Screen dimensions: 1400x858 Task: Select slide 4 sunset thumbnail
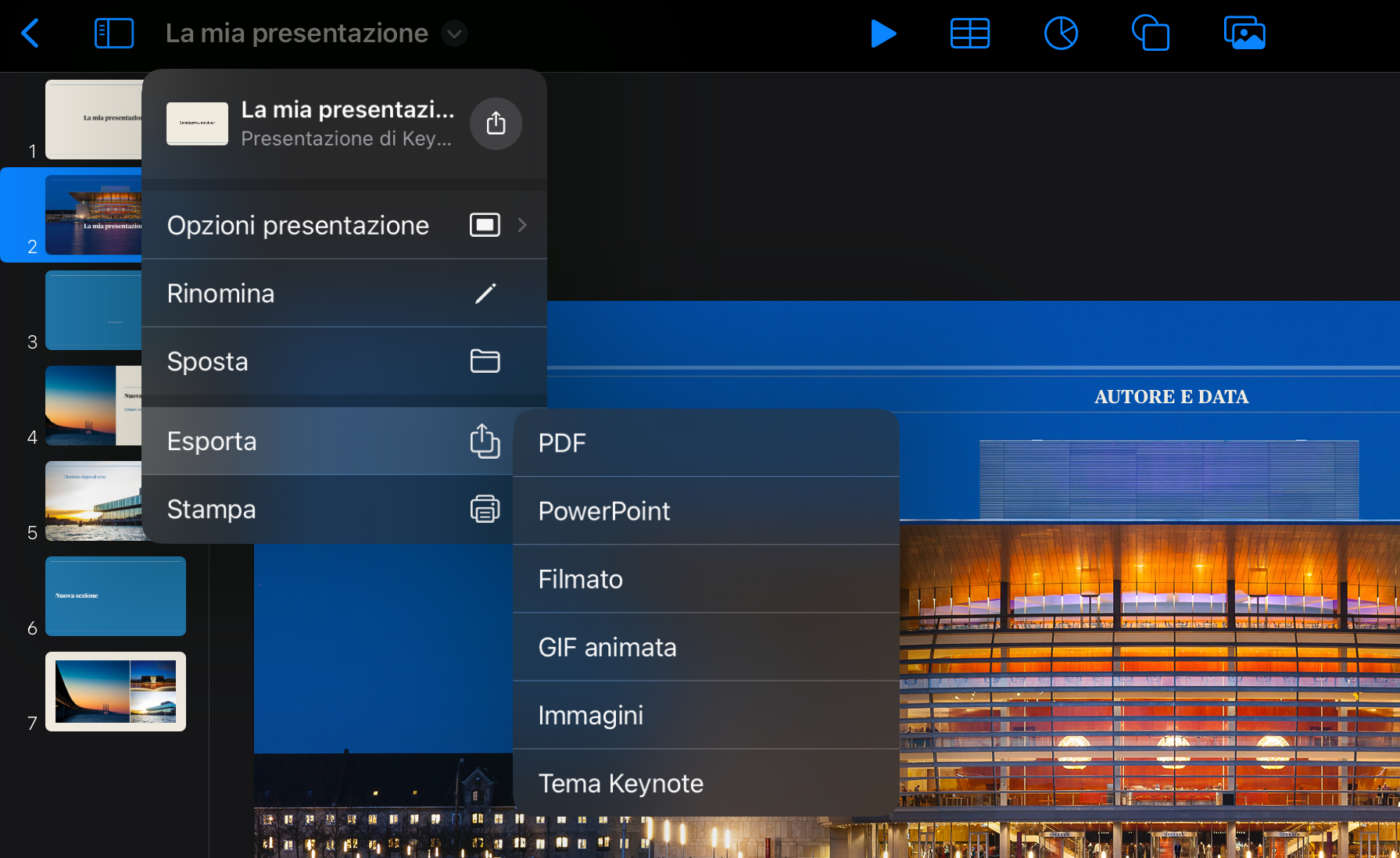click(94, 405)
